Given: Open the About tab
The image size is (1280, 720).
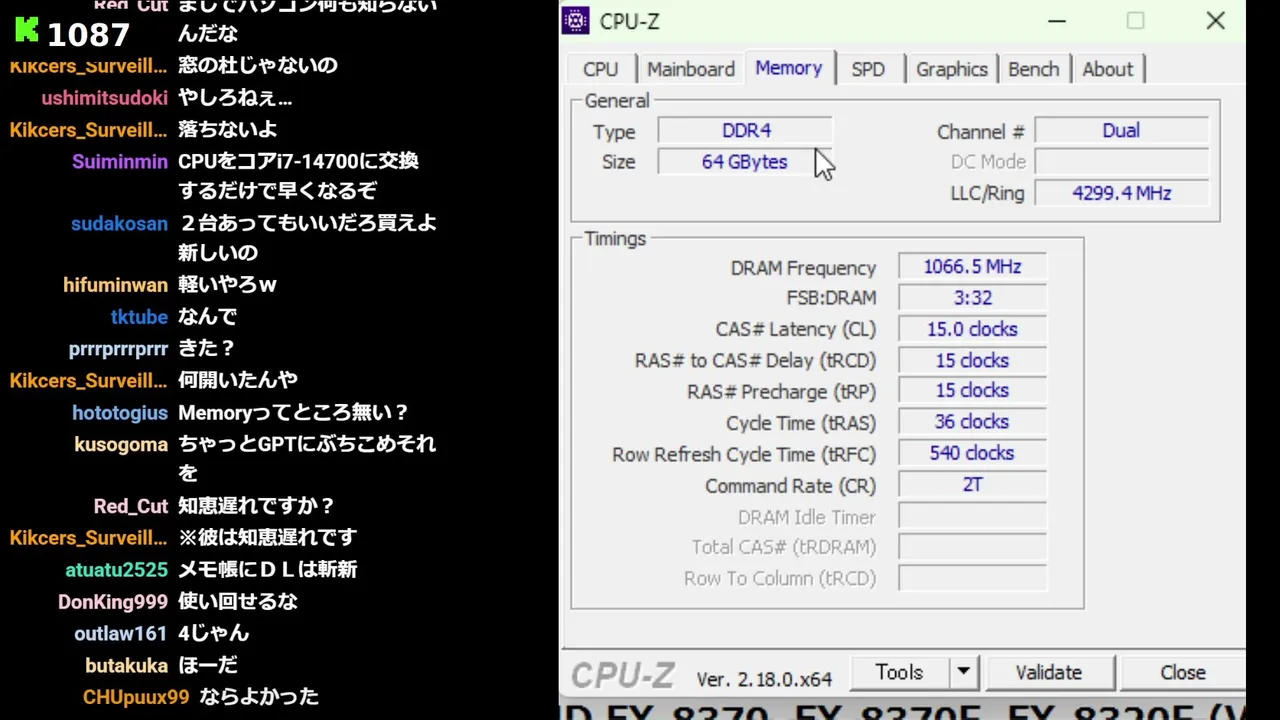Looking at the screenshot, I should [1108, 69].
